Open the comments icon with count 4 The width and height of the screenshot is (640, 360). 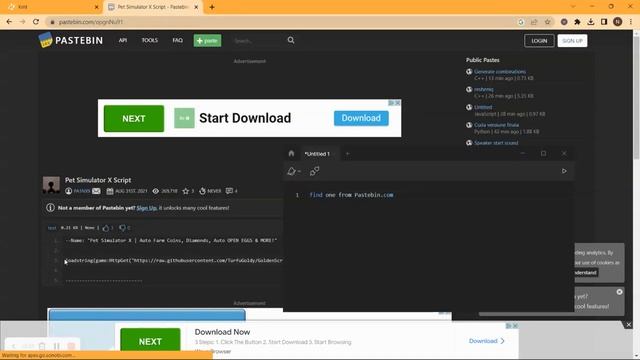(x=229, y=191)
